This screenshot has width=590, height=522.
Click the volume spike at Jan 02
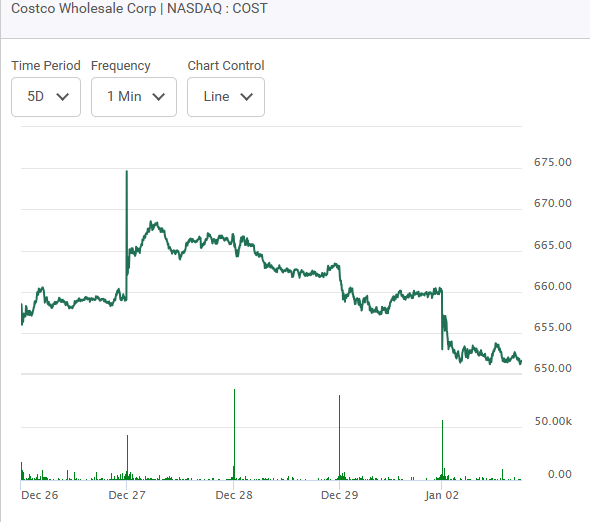tap(442, 450)
